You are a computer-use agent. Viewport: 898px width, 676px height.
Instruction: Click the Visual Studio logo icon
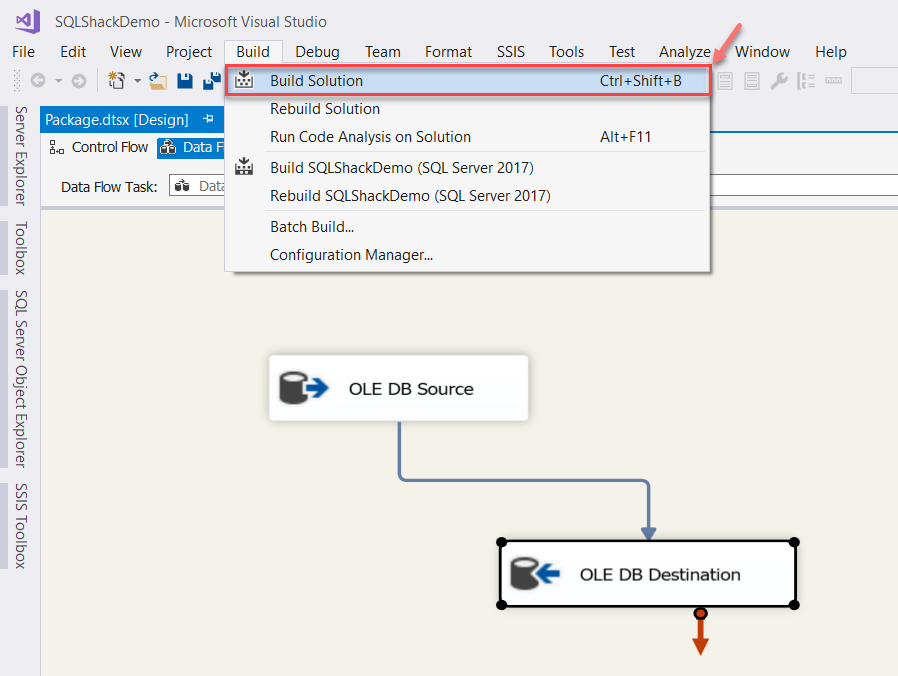(28, 21)
